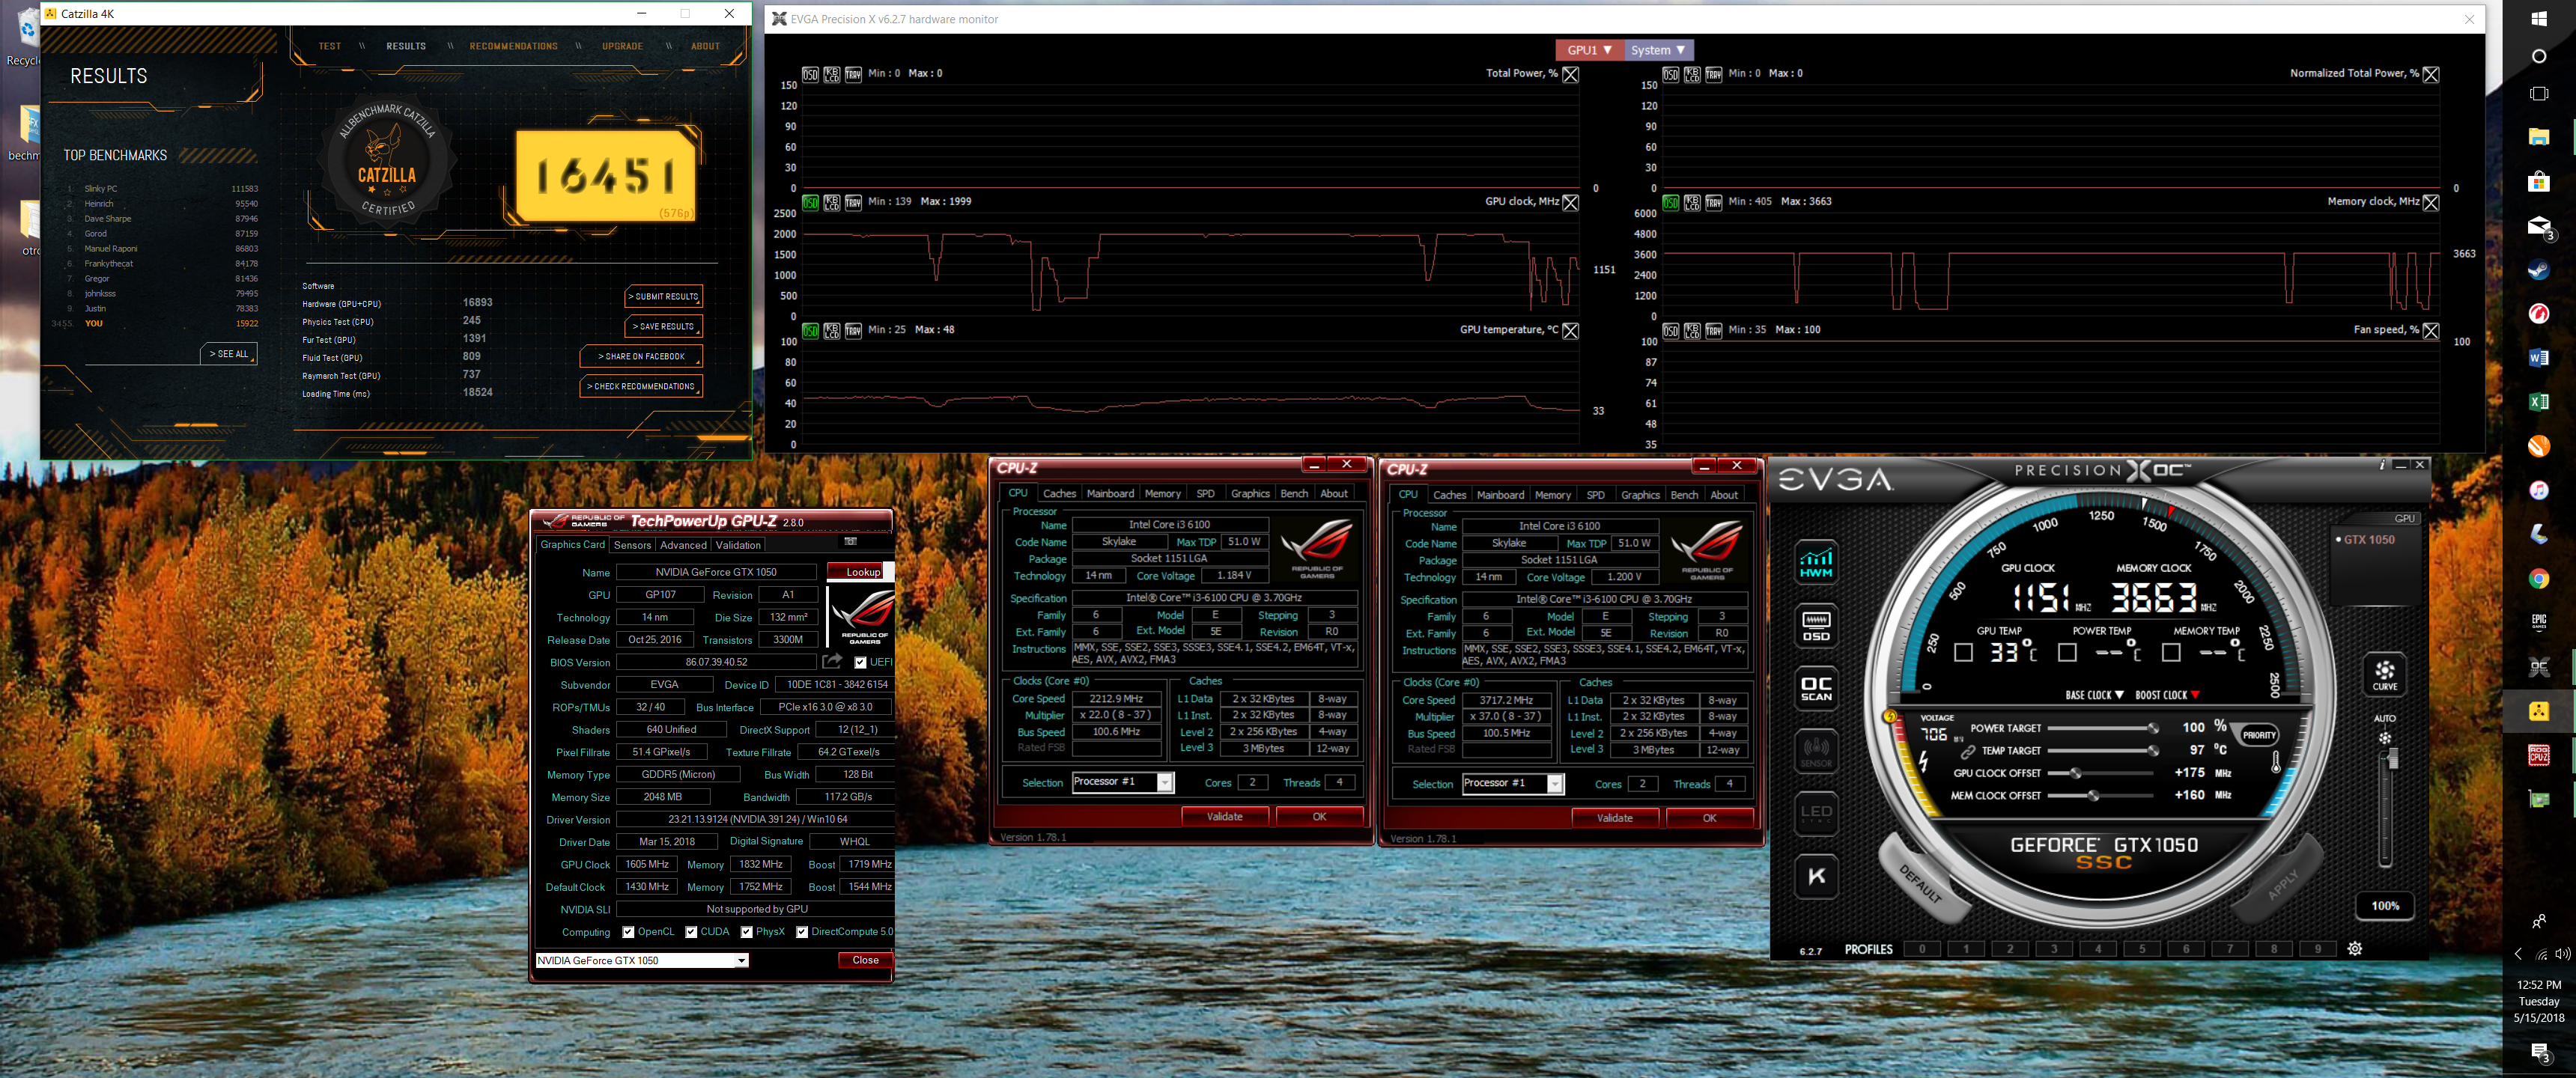Screen dimensions: 2576x1078
Task: Toggle KB LCD for the Total Power graph
Action: click(x=832, y=74)
